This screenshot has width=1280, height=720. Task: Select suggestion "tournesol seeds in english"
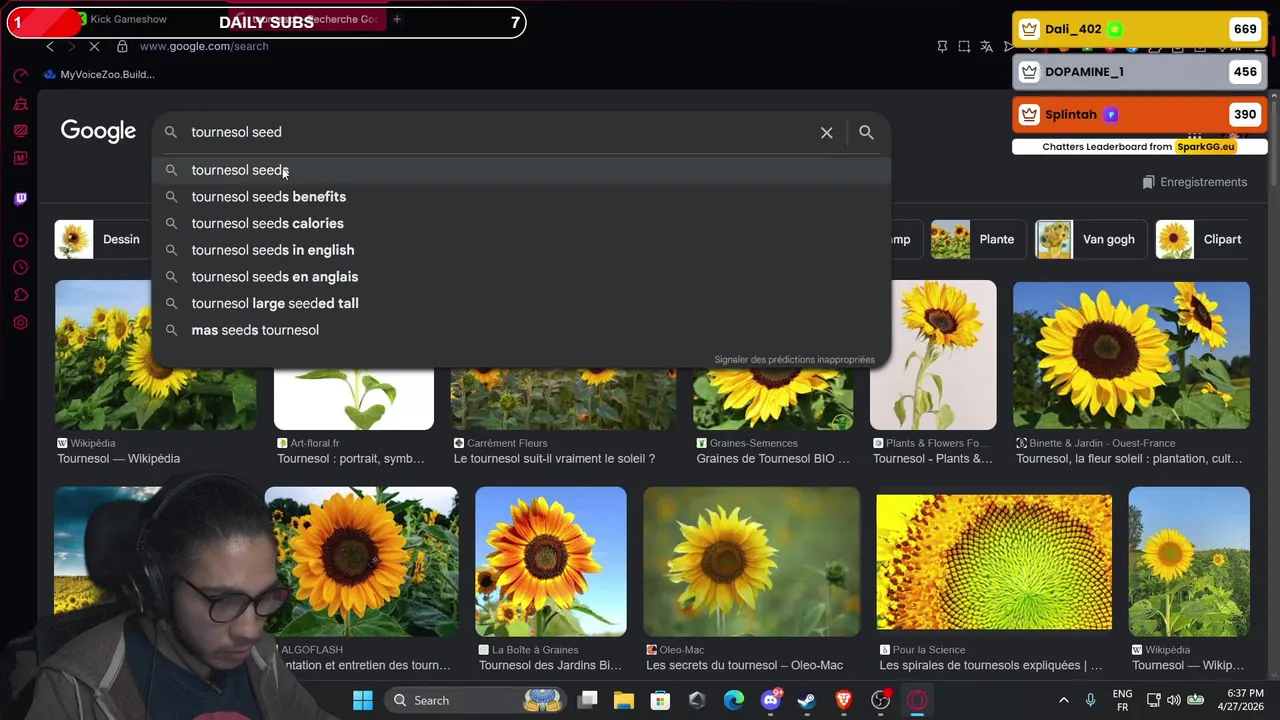[521, 250]
